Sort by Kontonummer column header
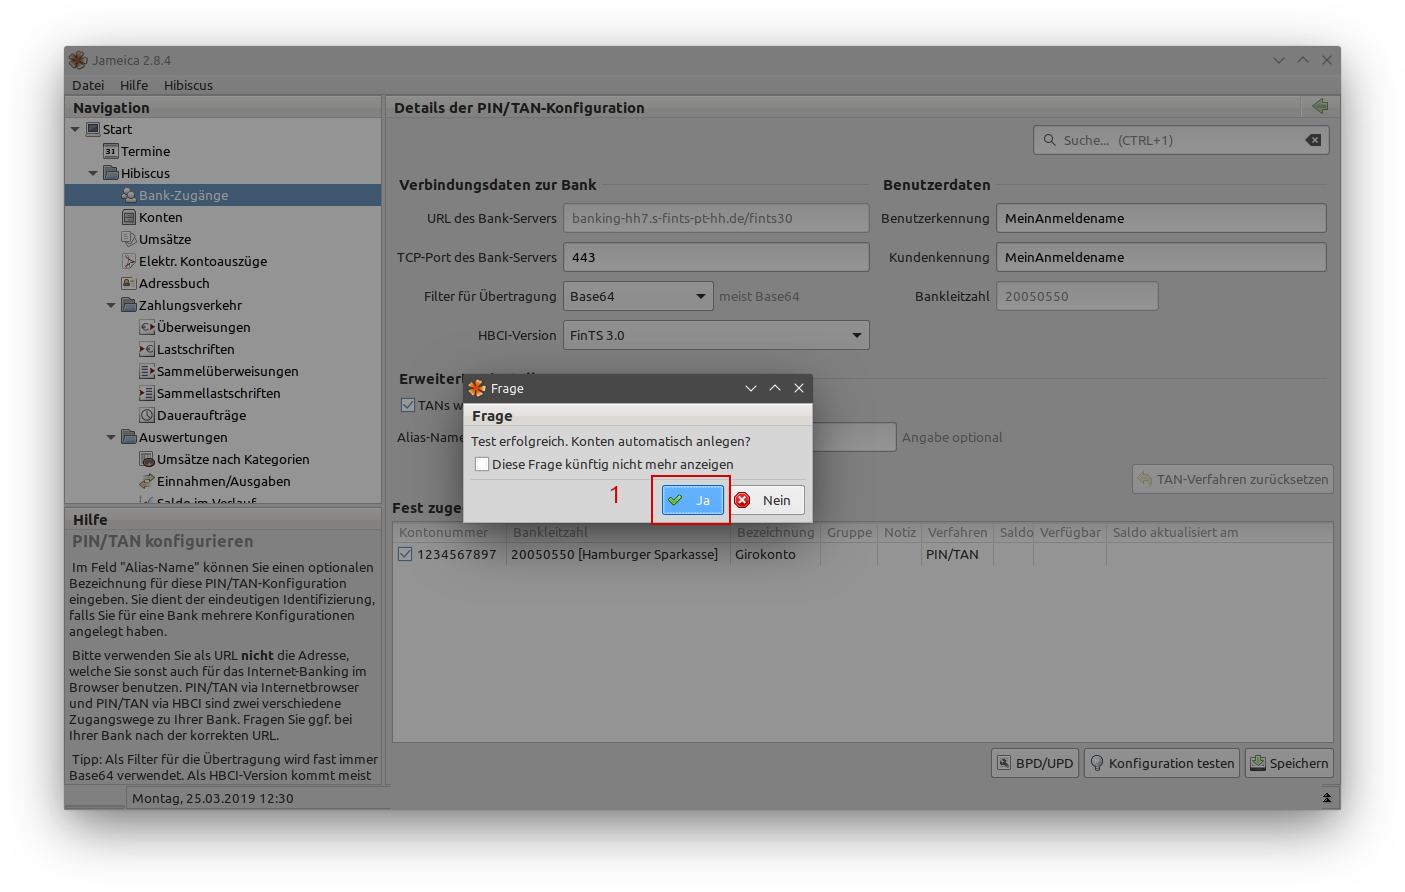 (449, 532)
